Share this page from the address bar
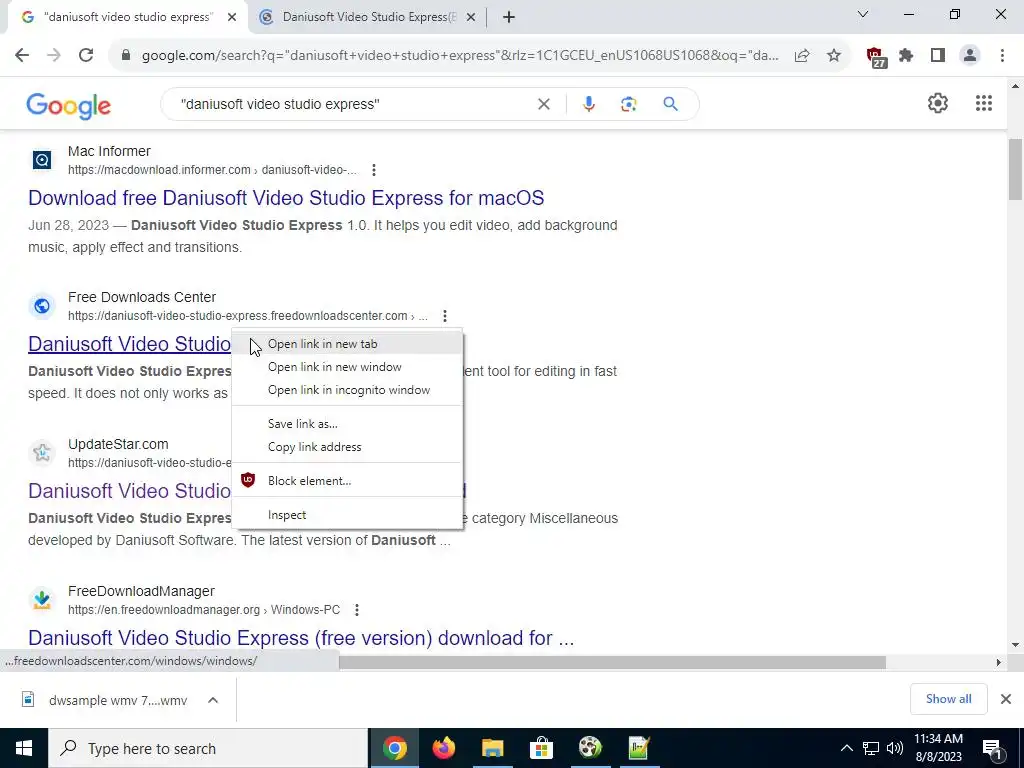Image resolution: width=1024 pixels, height=768 pixels. 802,56
